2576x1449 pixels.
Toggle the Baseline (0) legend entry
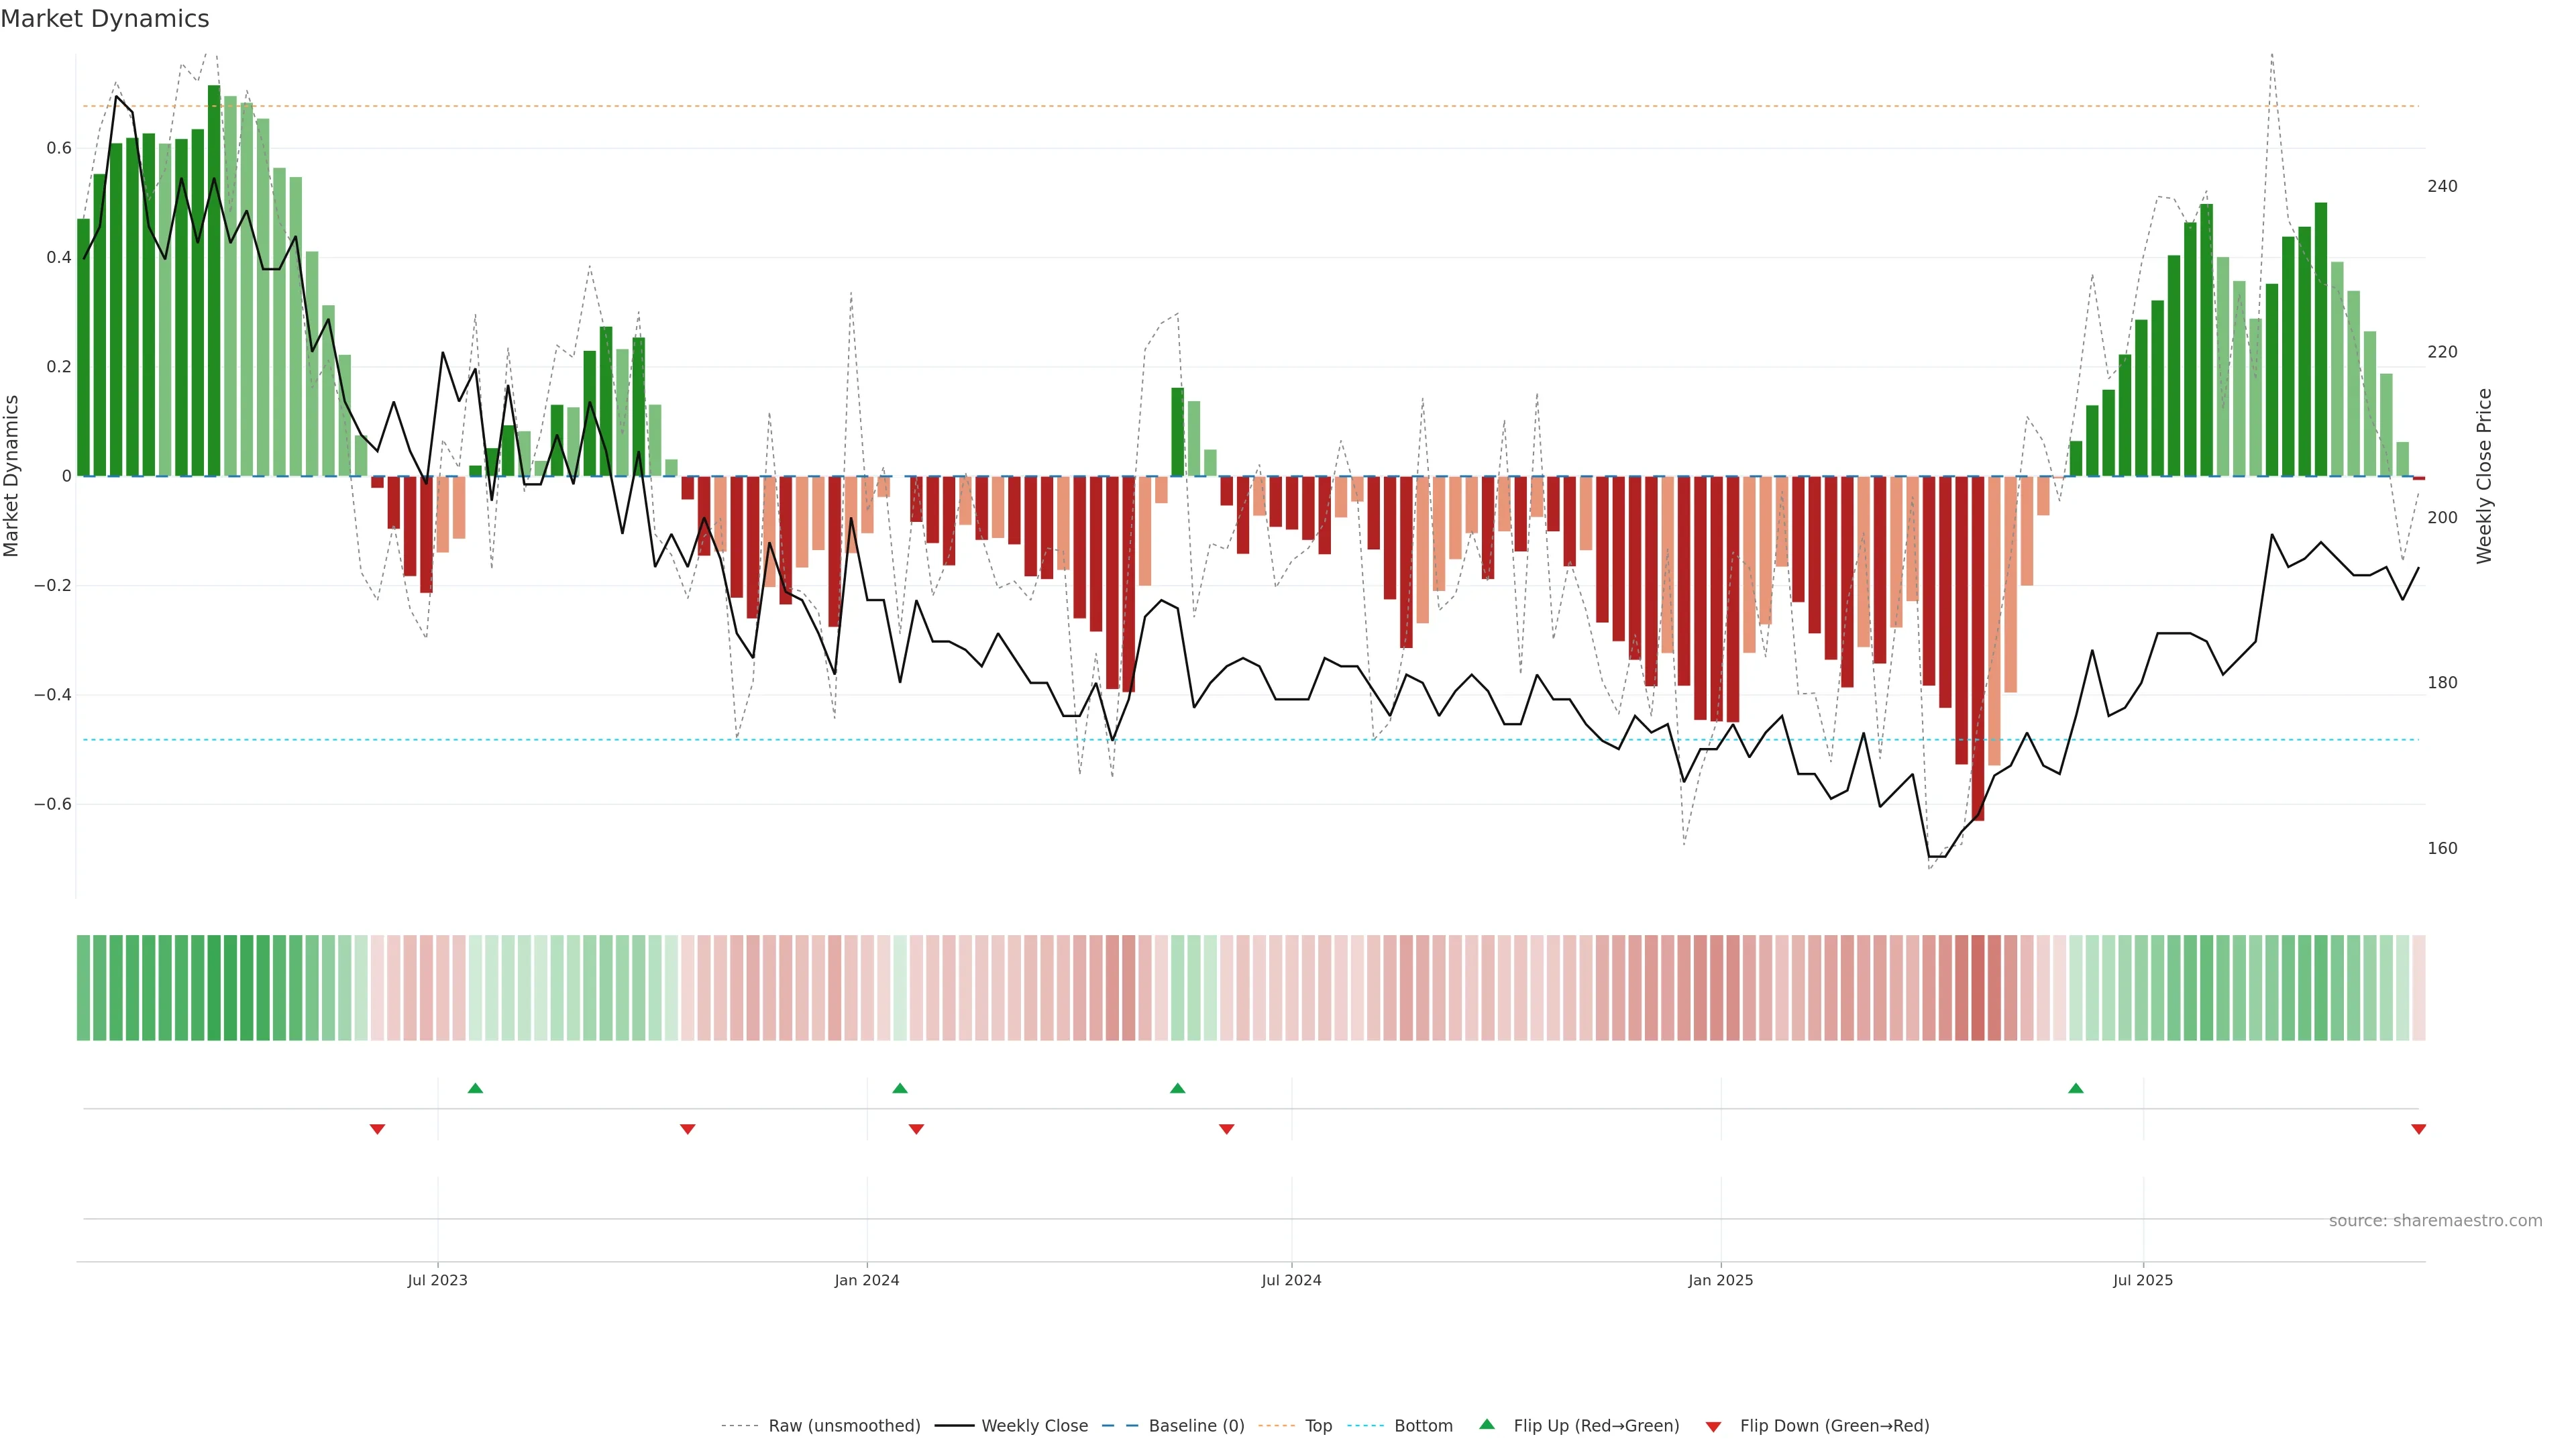click(1196, 1426)
